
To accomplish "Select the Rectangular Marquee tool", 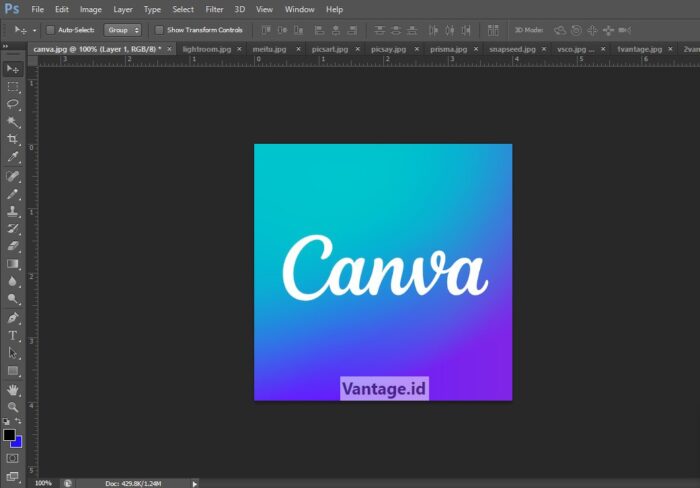I will pyautogui.click(x=13, y=86).
